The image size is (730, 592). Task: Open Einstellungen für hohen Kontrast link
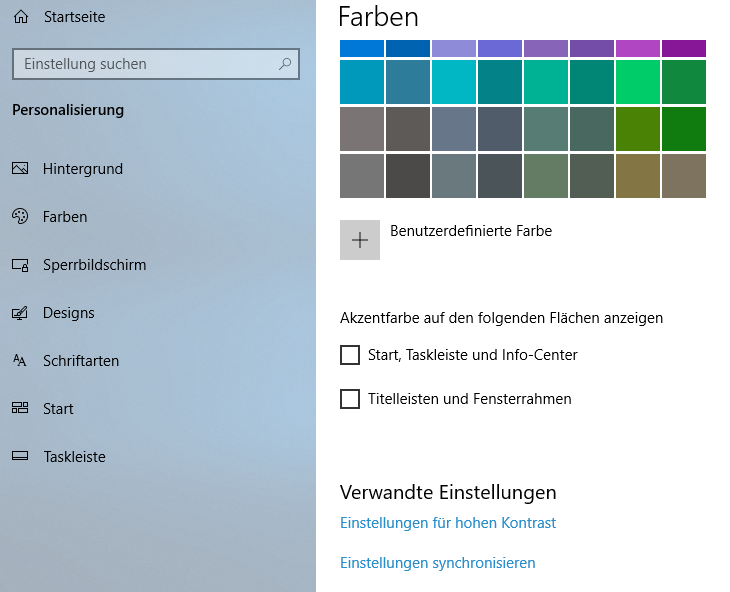click(x=448, y=523)
